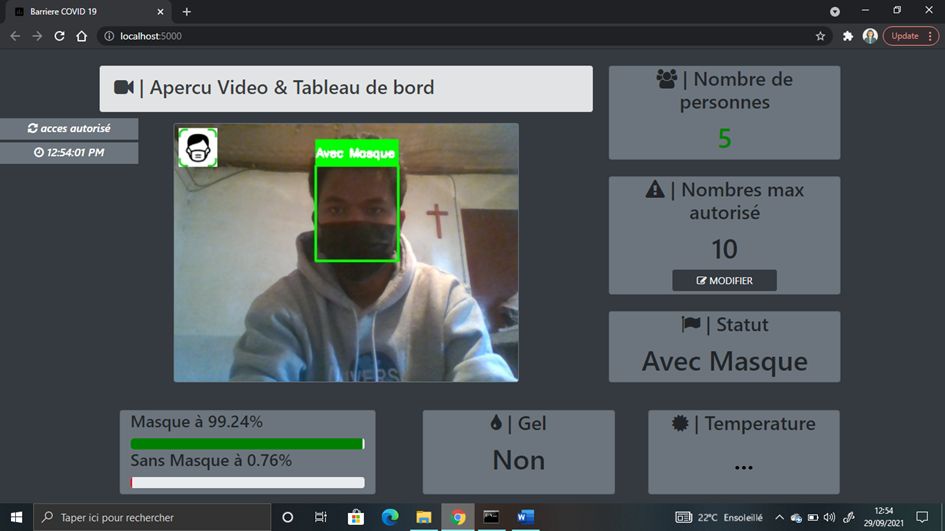Screen dimensions: 945x531
Task: Go to the browser home page
Action: [x=81, y=36]
